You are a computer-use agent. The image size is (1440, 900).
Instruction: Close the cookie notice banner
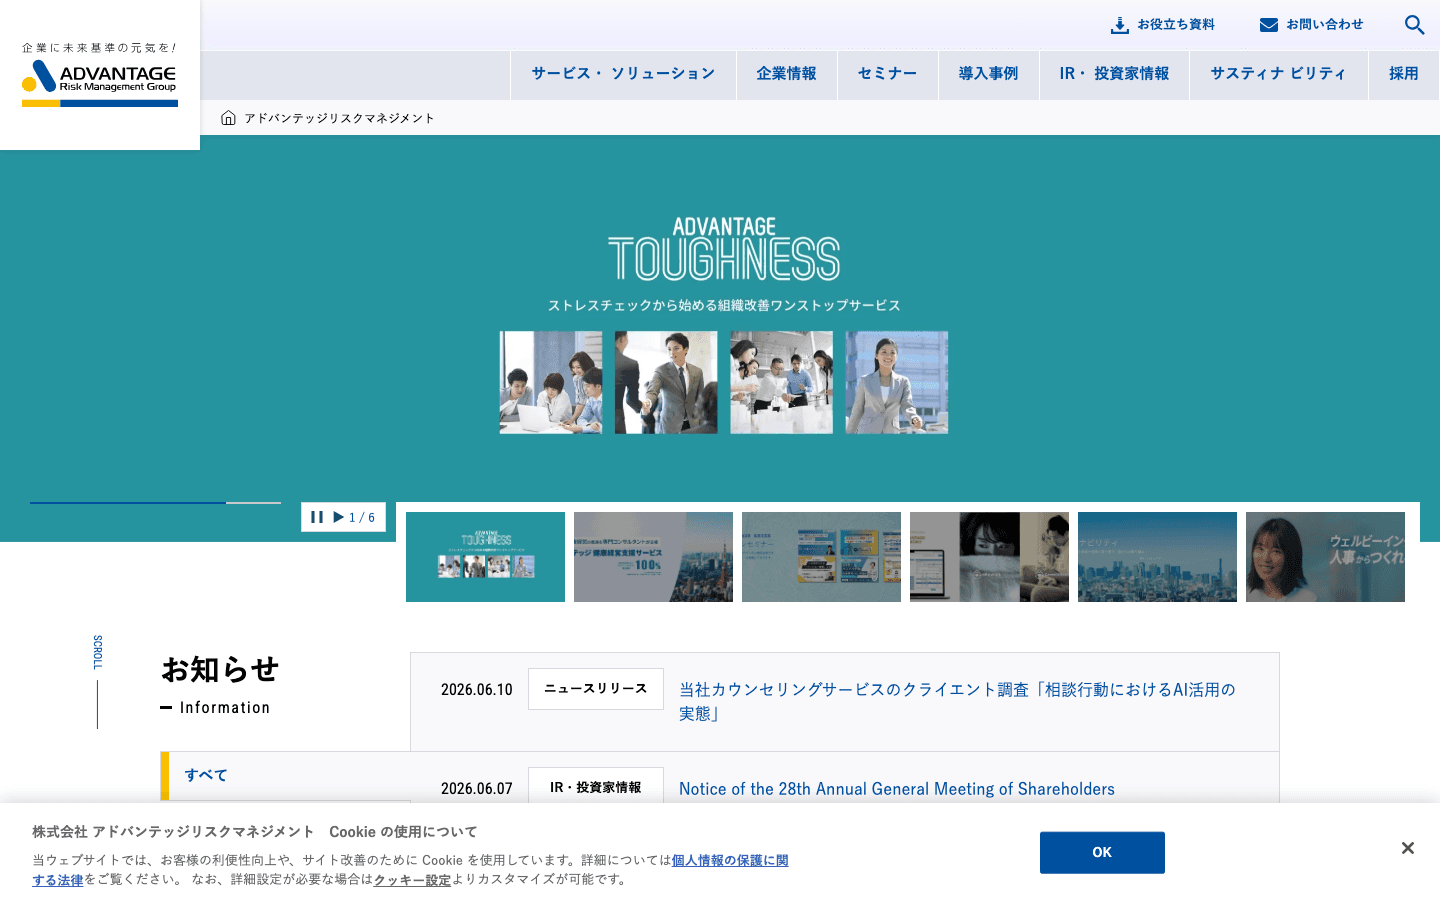1407,848
